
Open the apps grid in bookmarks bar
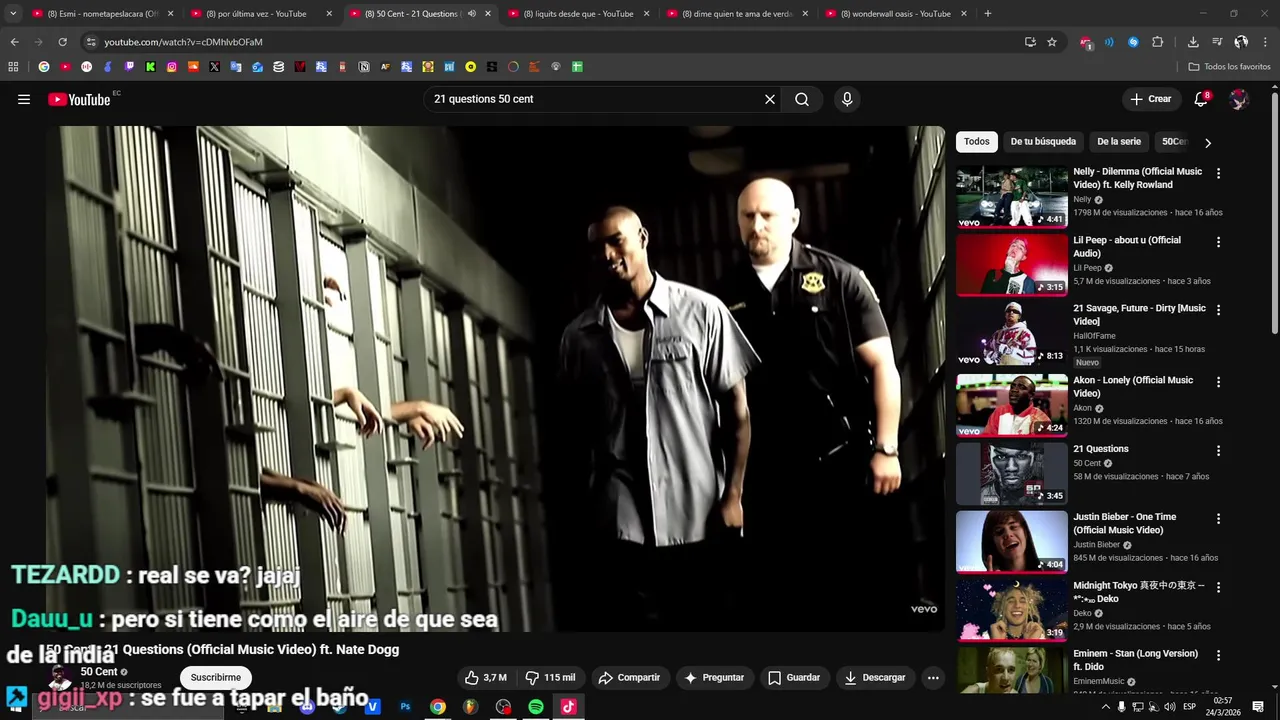(x=13, y=67)
